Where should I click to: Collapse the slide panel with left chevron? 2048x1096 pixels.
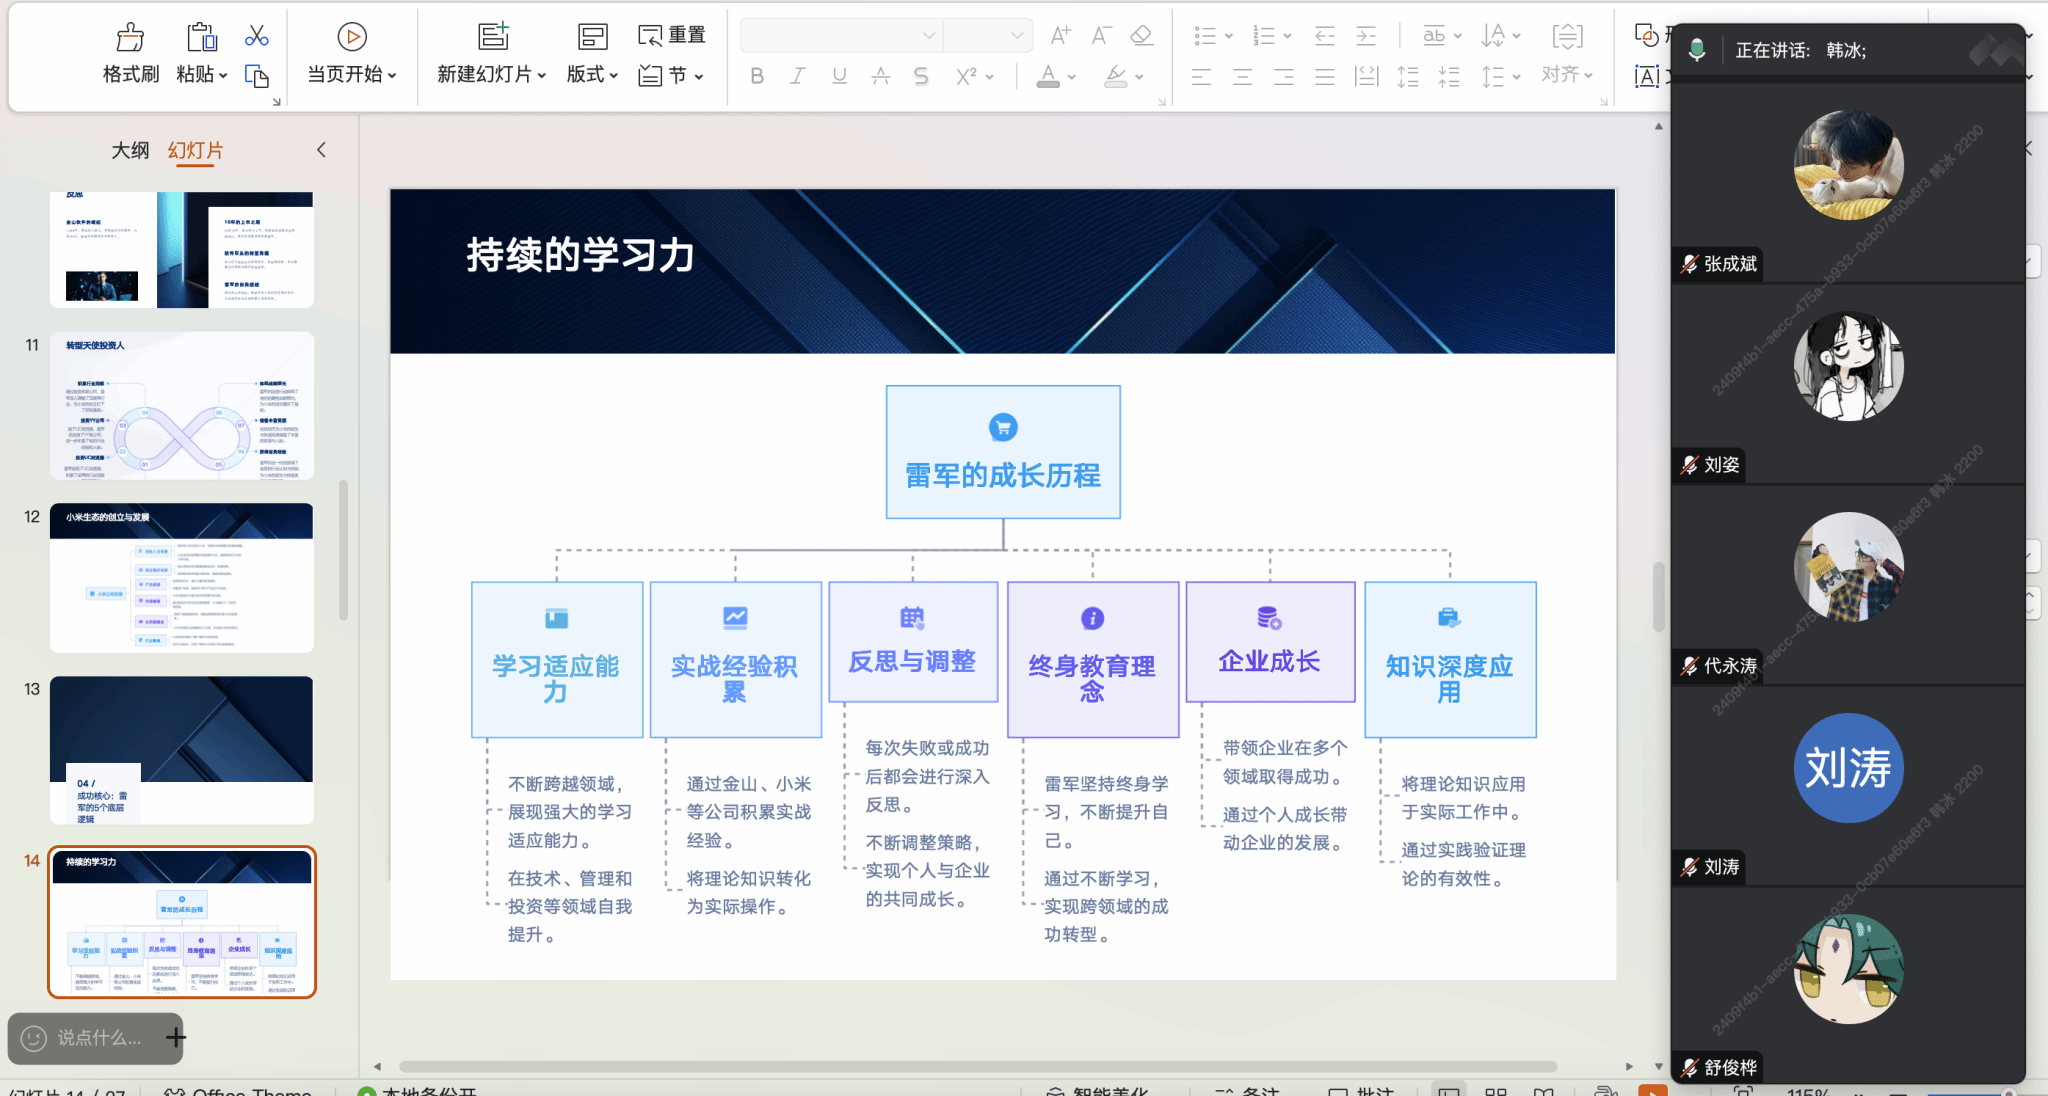point(321,150)
